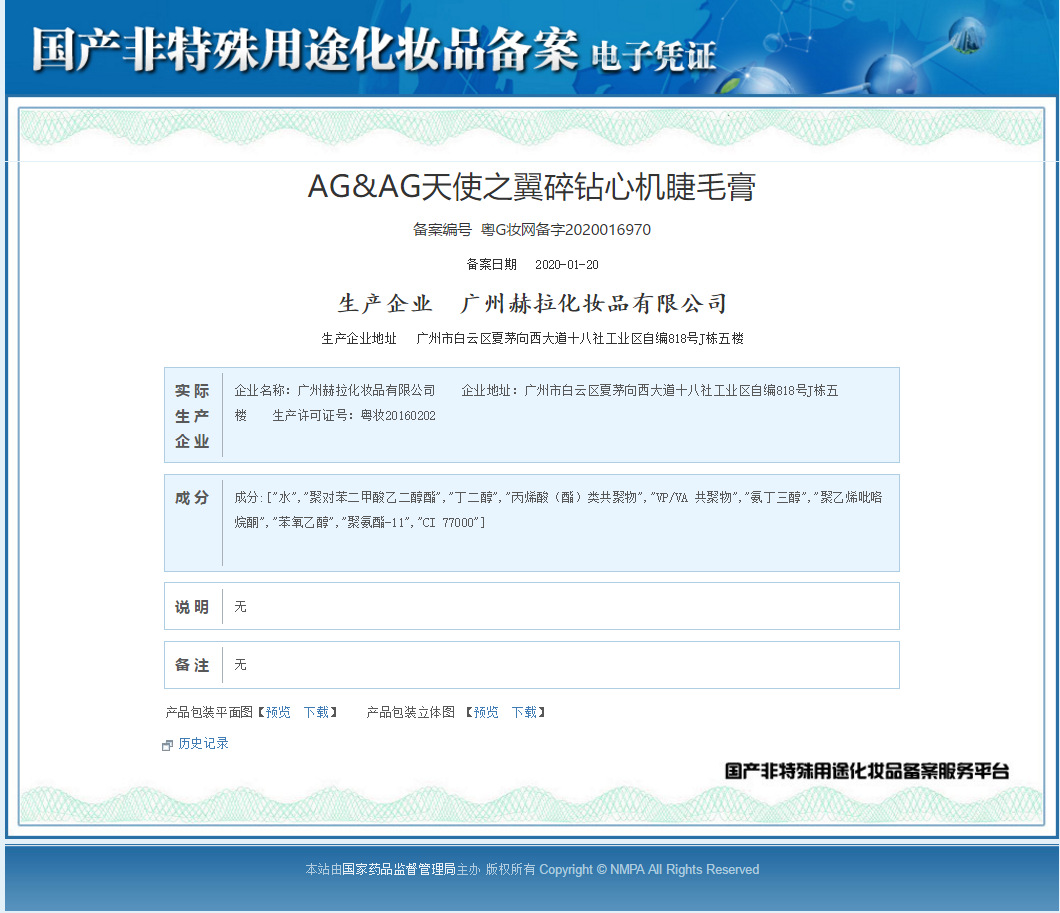The image size is (1060, 913).
Task: Click the 说明 field showing 无
Action: click(240, 607)
